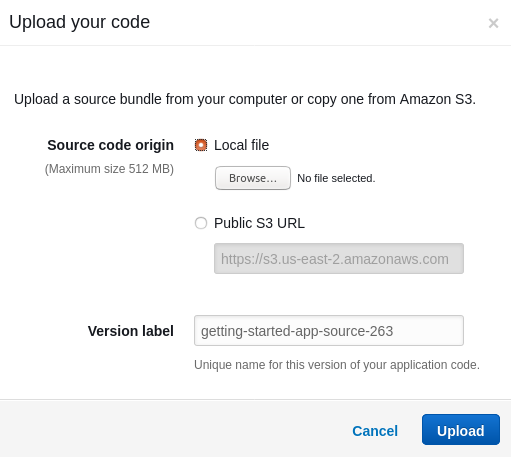Viewport: 511px width, 457px height.
Task: Click the "No file selected." text
Action: click(x=336, y=178)
